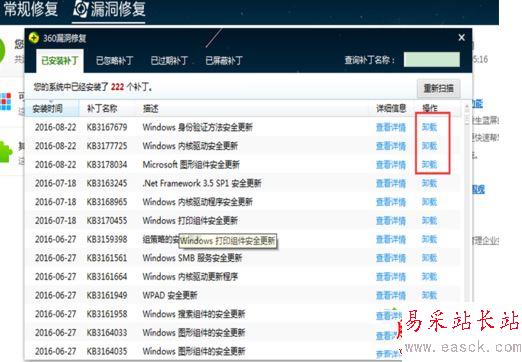The image size is (522, 362).
Task: Select the KB3161949 patch name
Action: click(107, 295)
